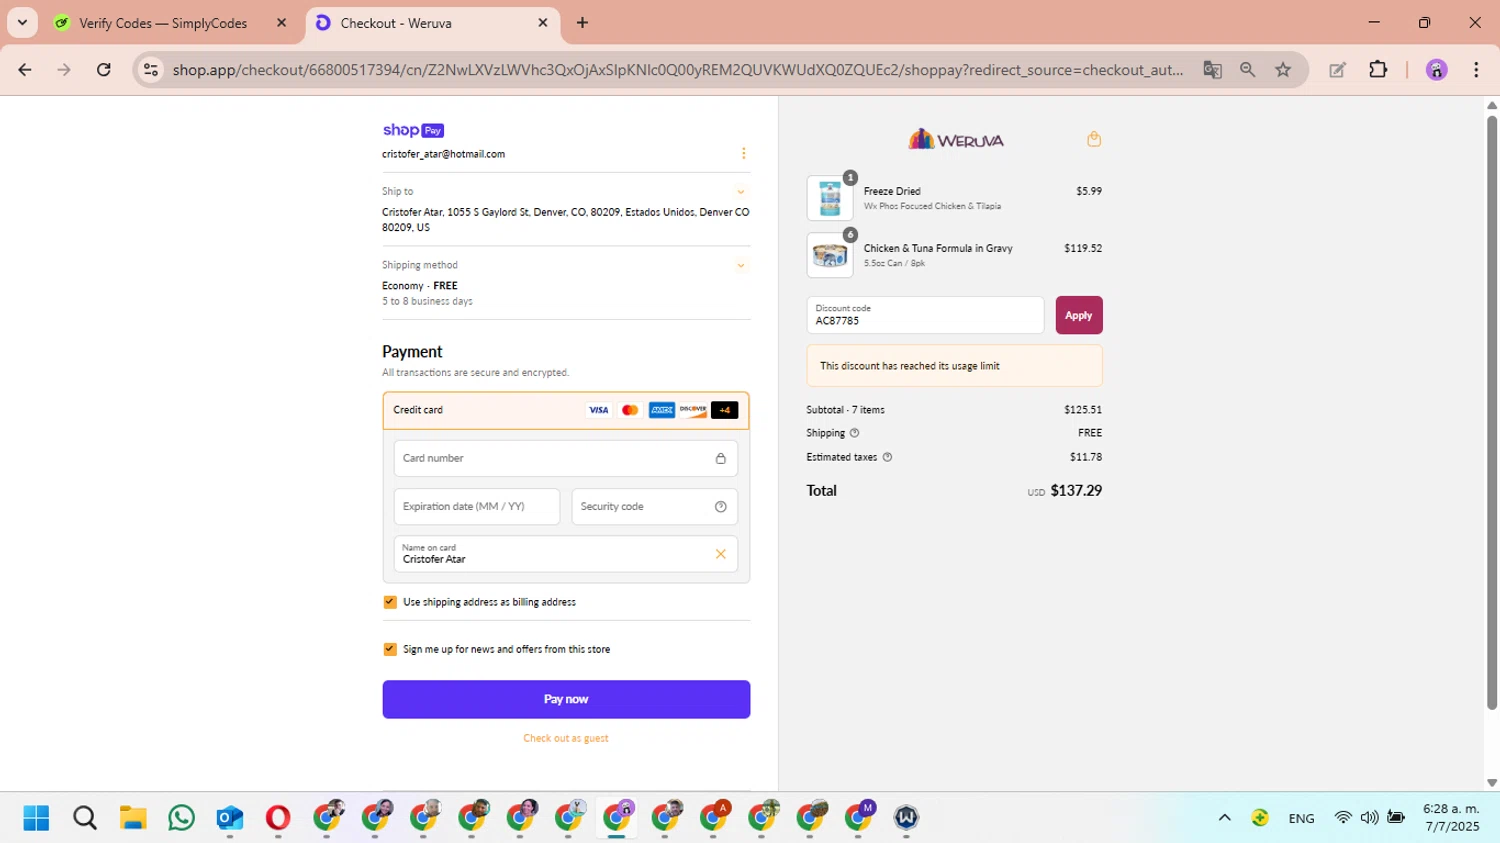Uncheck Sign me up for news and offers

(x=390, y=649)
